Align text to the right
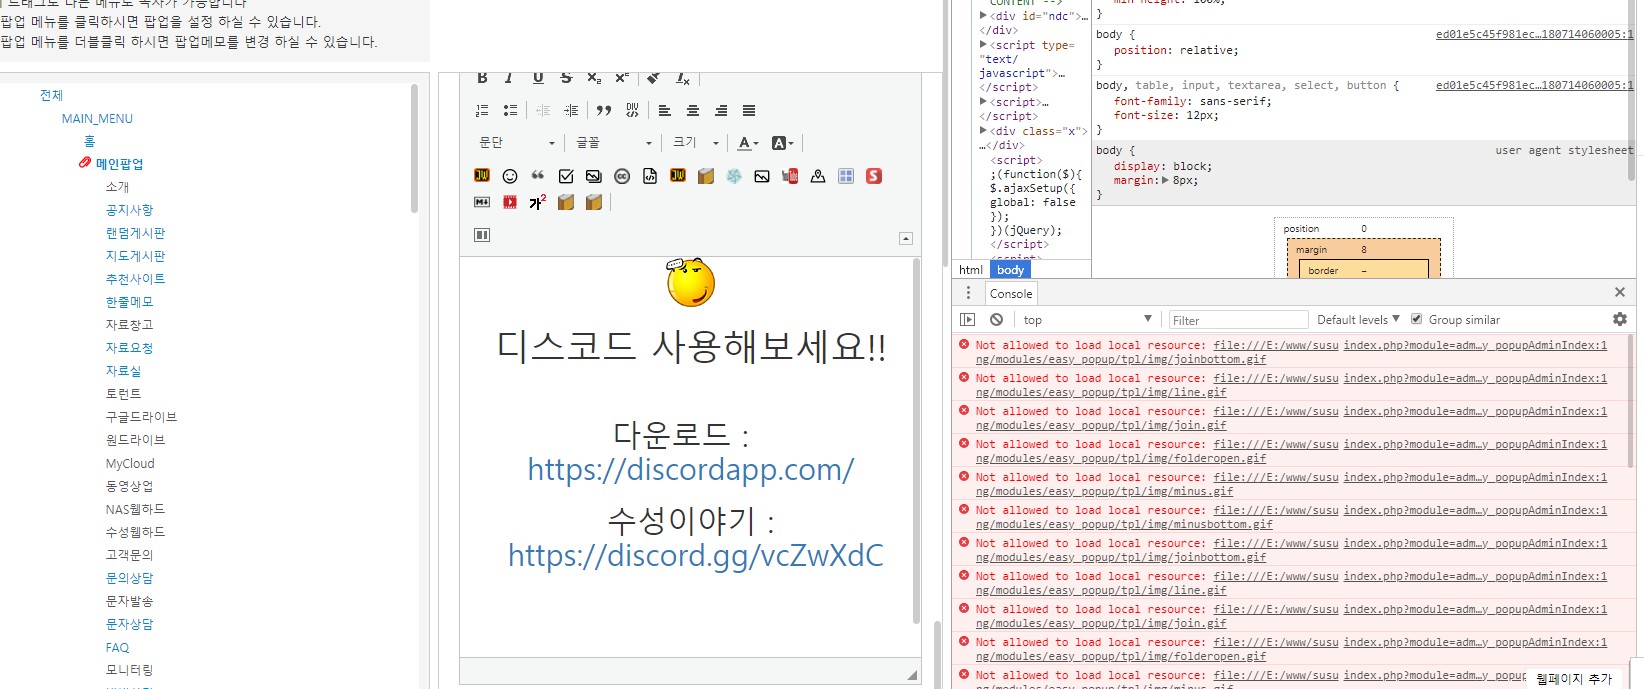Viewport: 1644px width, 689px height. pyautogui.click(x=721, y=111)
